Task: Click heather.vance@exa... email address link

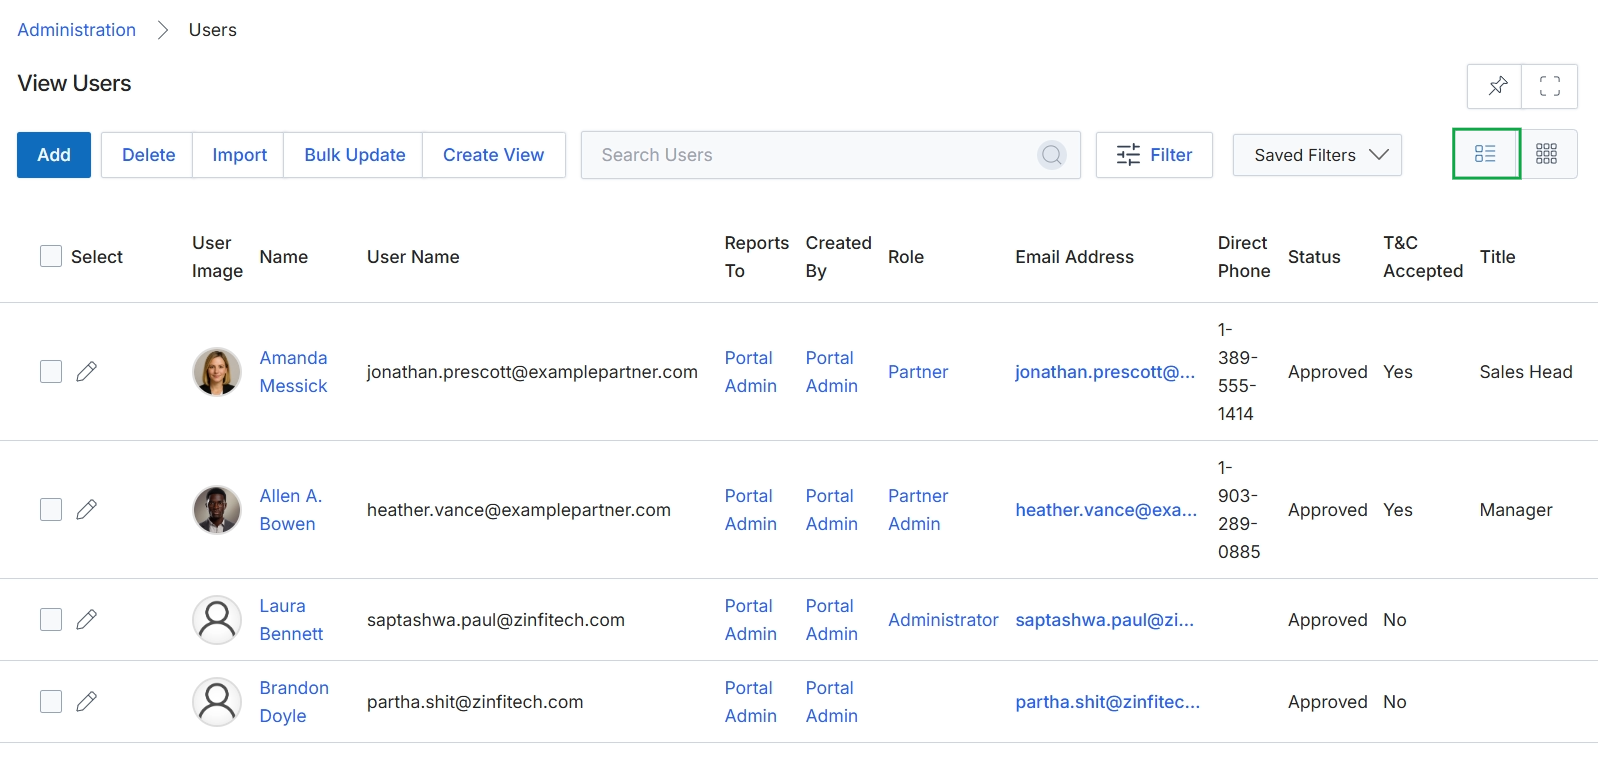Action: point(1106,510)
